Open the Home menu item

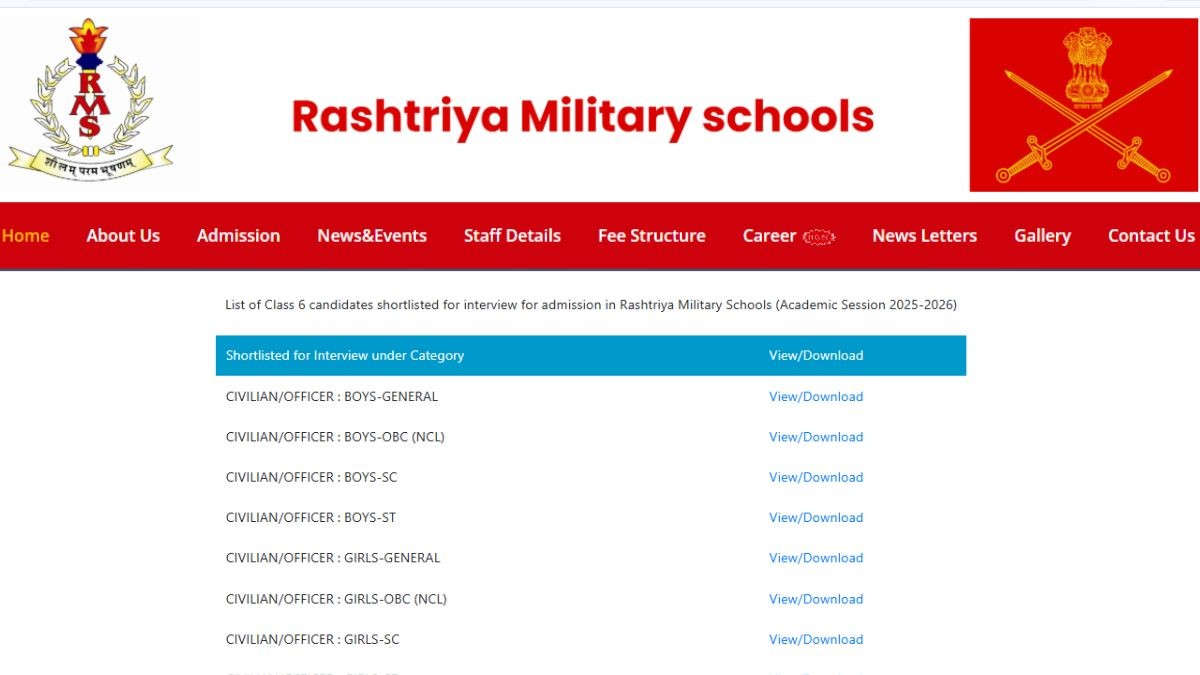(25, 236)
